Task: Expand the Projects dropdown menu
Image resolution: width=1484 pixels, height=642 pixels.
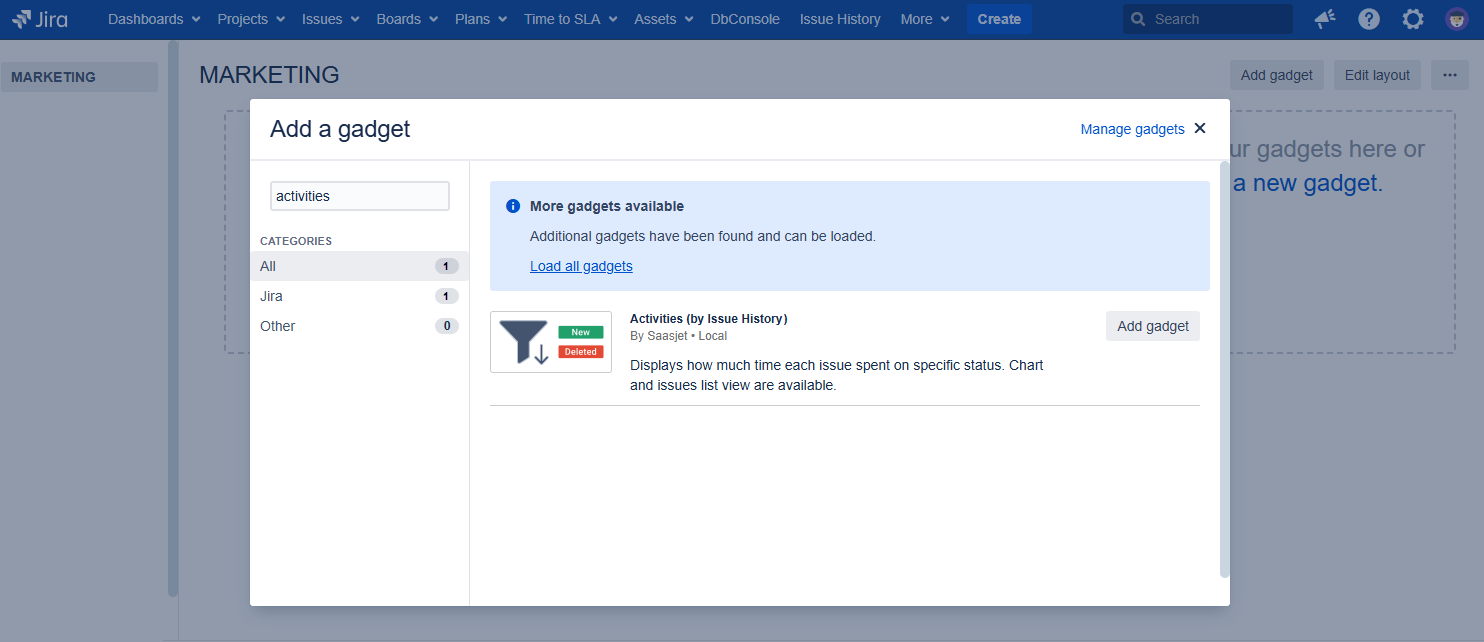Action: coord(251,19)
